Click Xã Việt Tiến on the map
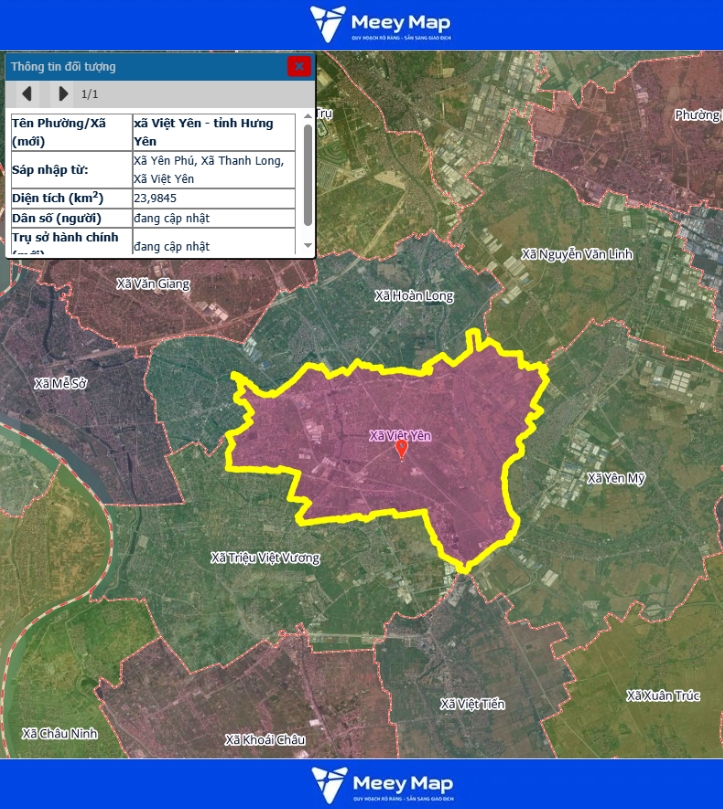The width and height of the screenshot is (723, 809). click(x=472, y=705)
